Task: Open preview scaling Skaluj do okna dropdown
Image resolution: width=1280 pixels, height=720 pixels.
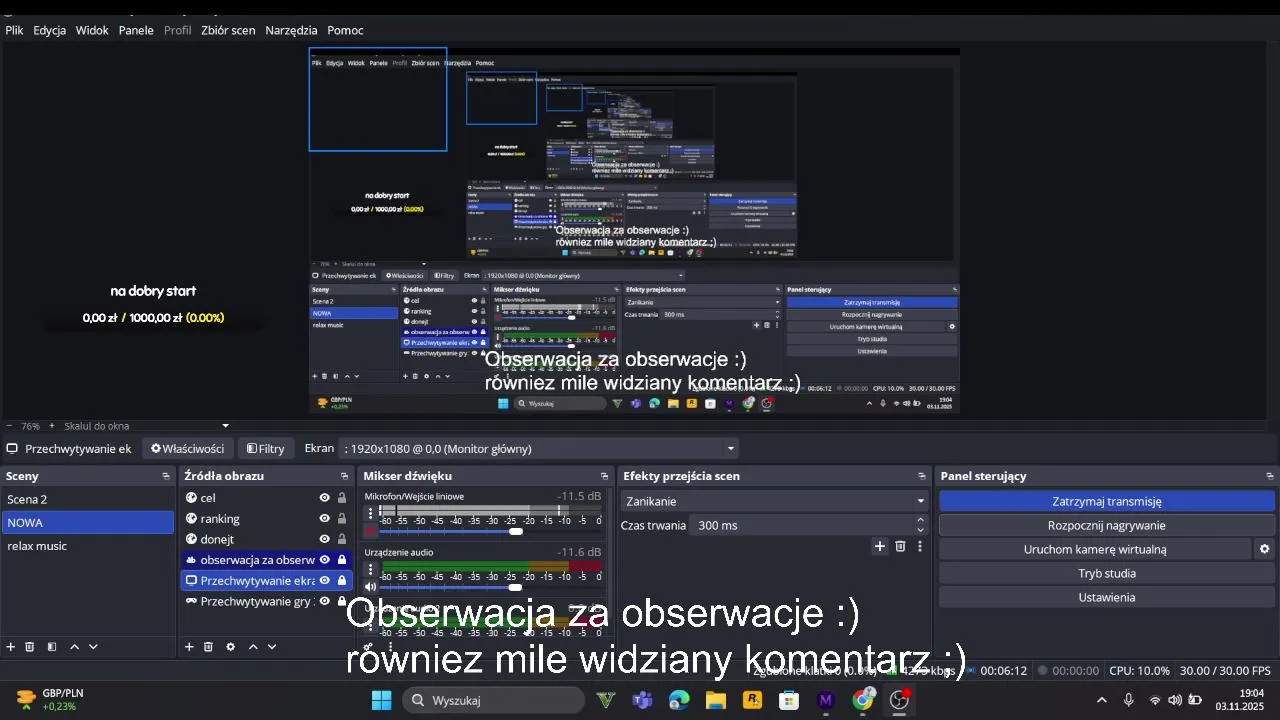Action: pyautogui.click(x=147, y=426)
